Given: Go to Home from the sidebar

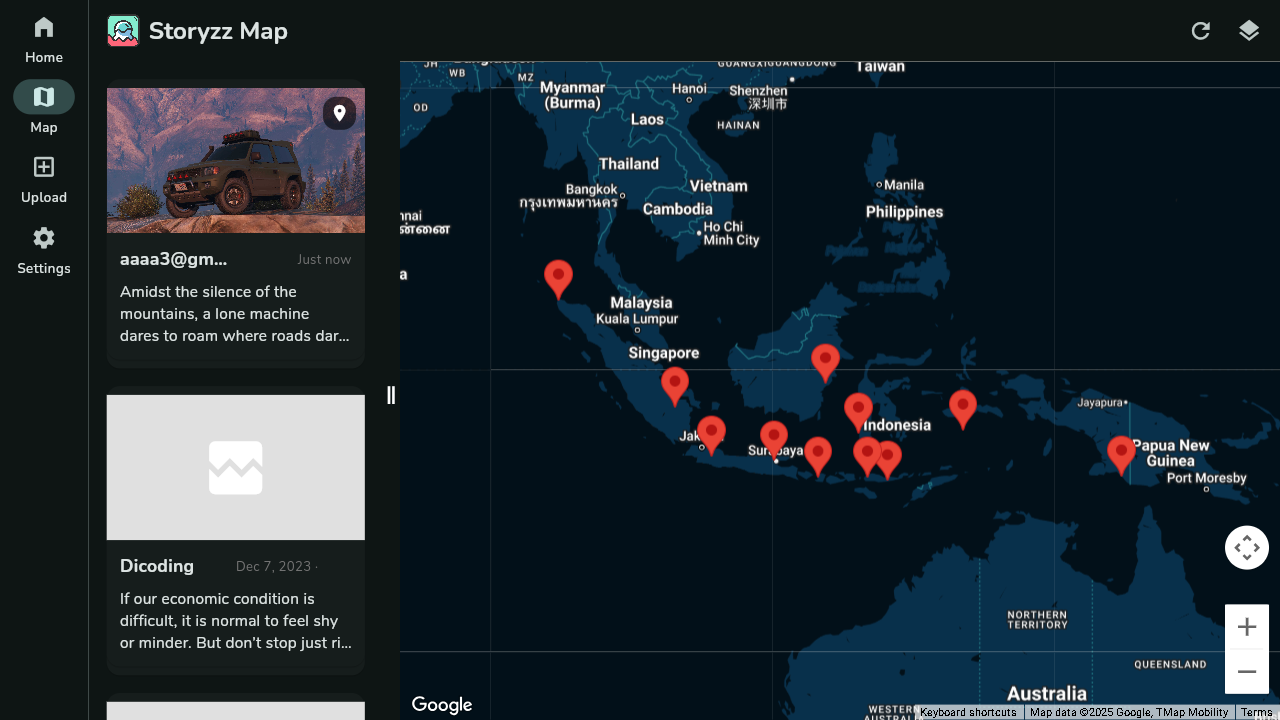Looking at the screenshot, I should (43, 38).
